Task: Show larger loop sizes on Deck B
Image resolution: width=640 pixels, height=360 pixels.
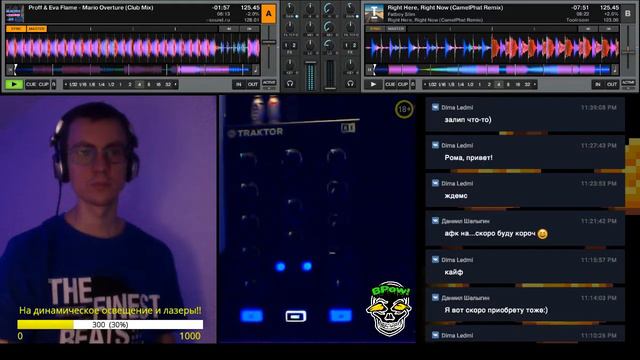Action: [x=535, y=84]
